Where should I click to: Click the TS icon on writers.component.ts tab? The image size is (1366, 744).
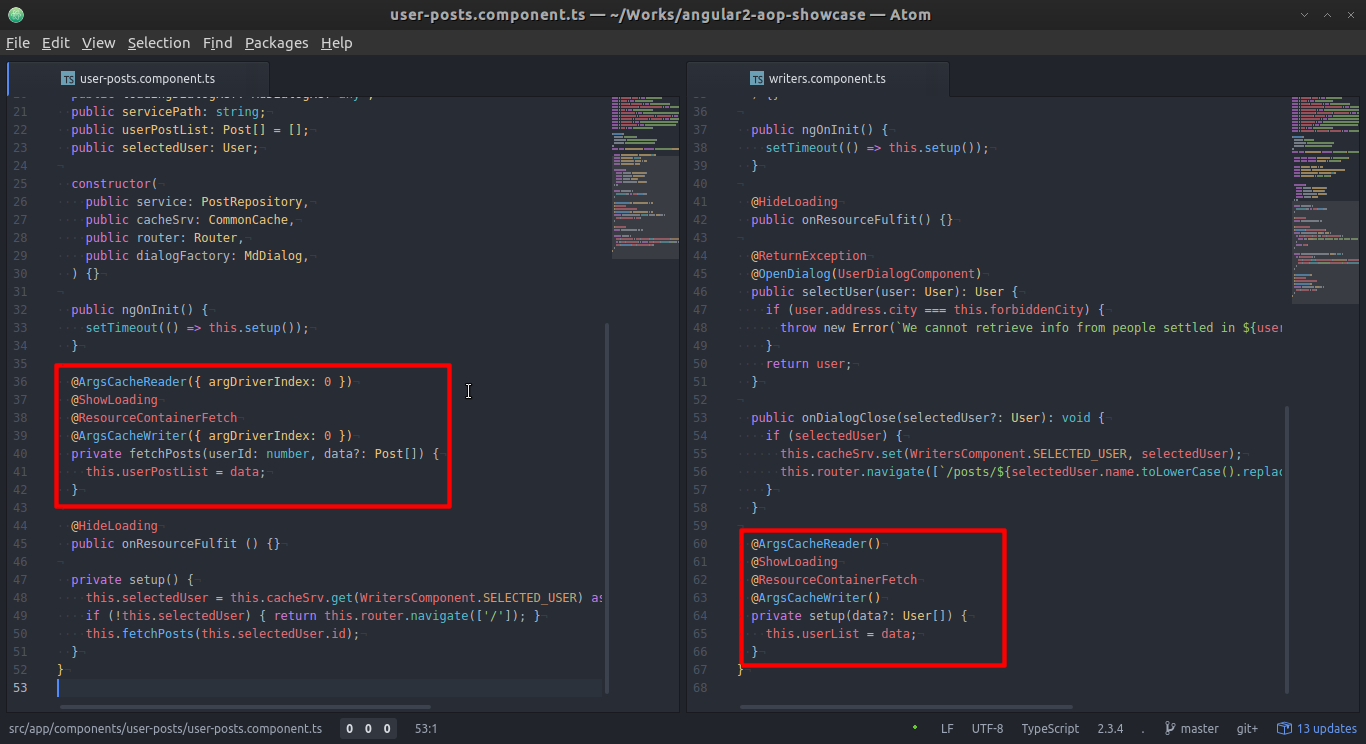(x=757, y=79)
